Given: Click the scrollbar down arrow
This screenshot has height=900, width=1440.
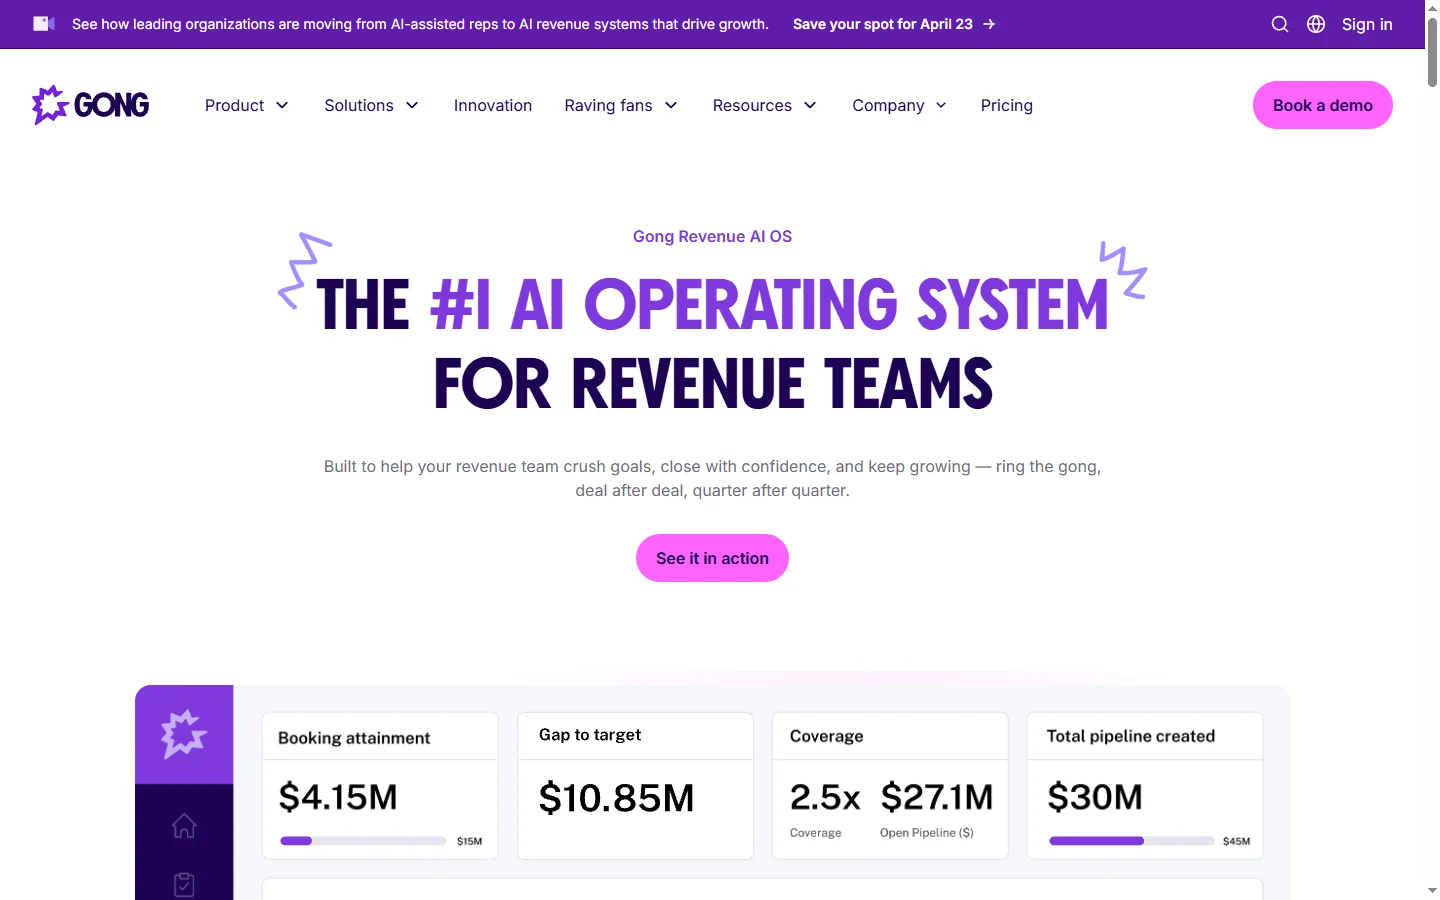Looking at the screenshot, I should (x=1432, y=890).
